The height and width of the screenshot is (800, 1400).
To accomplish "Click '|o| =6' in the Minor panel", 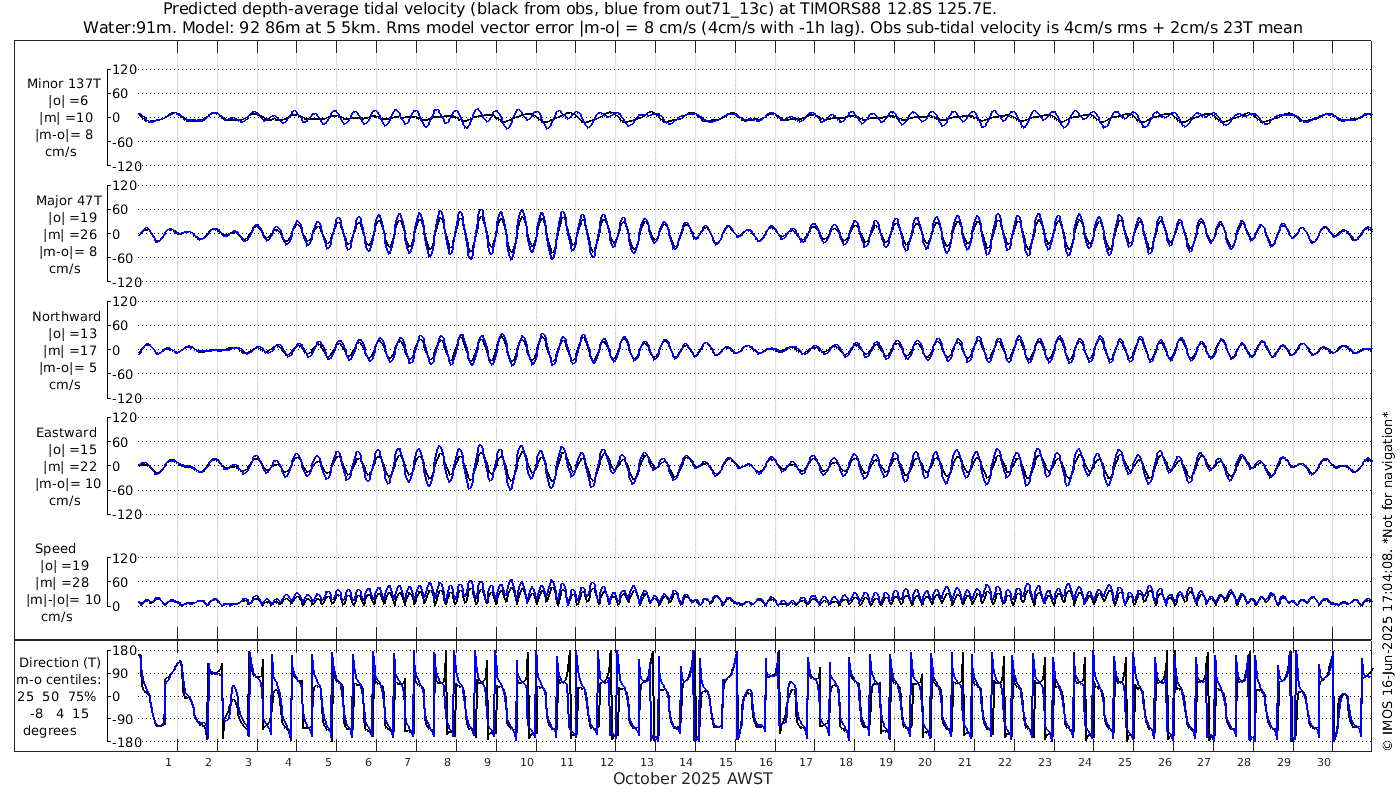I will click(x=68, y=101).
